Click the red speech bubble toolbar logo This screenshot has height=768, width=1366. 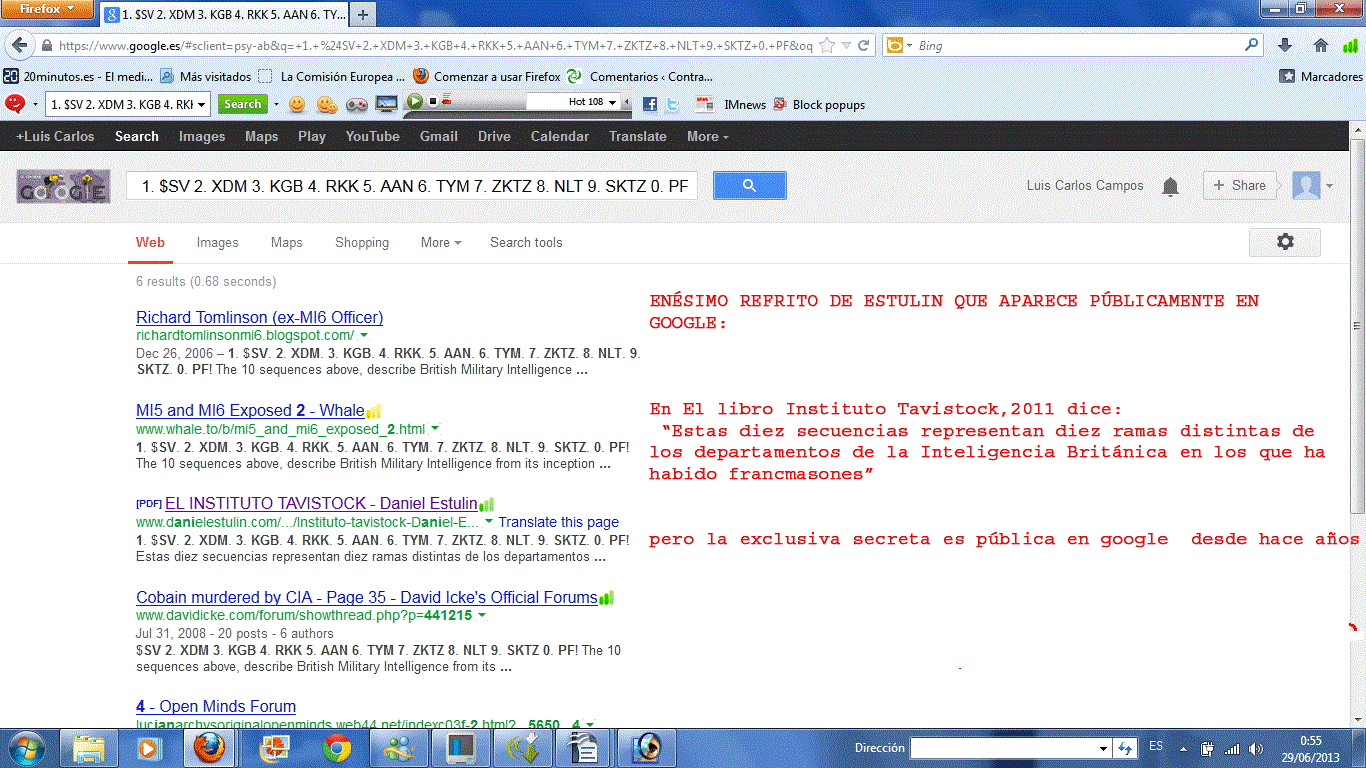coord(15,104)
